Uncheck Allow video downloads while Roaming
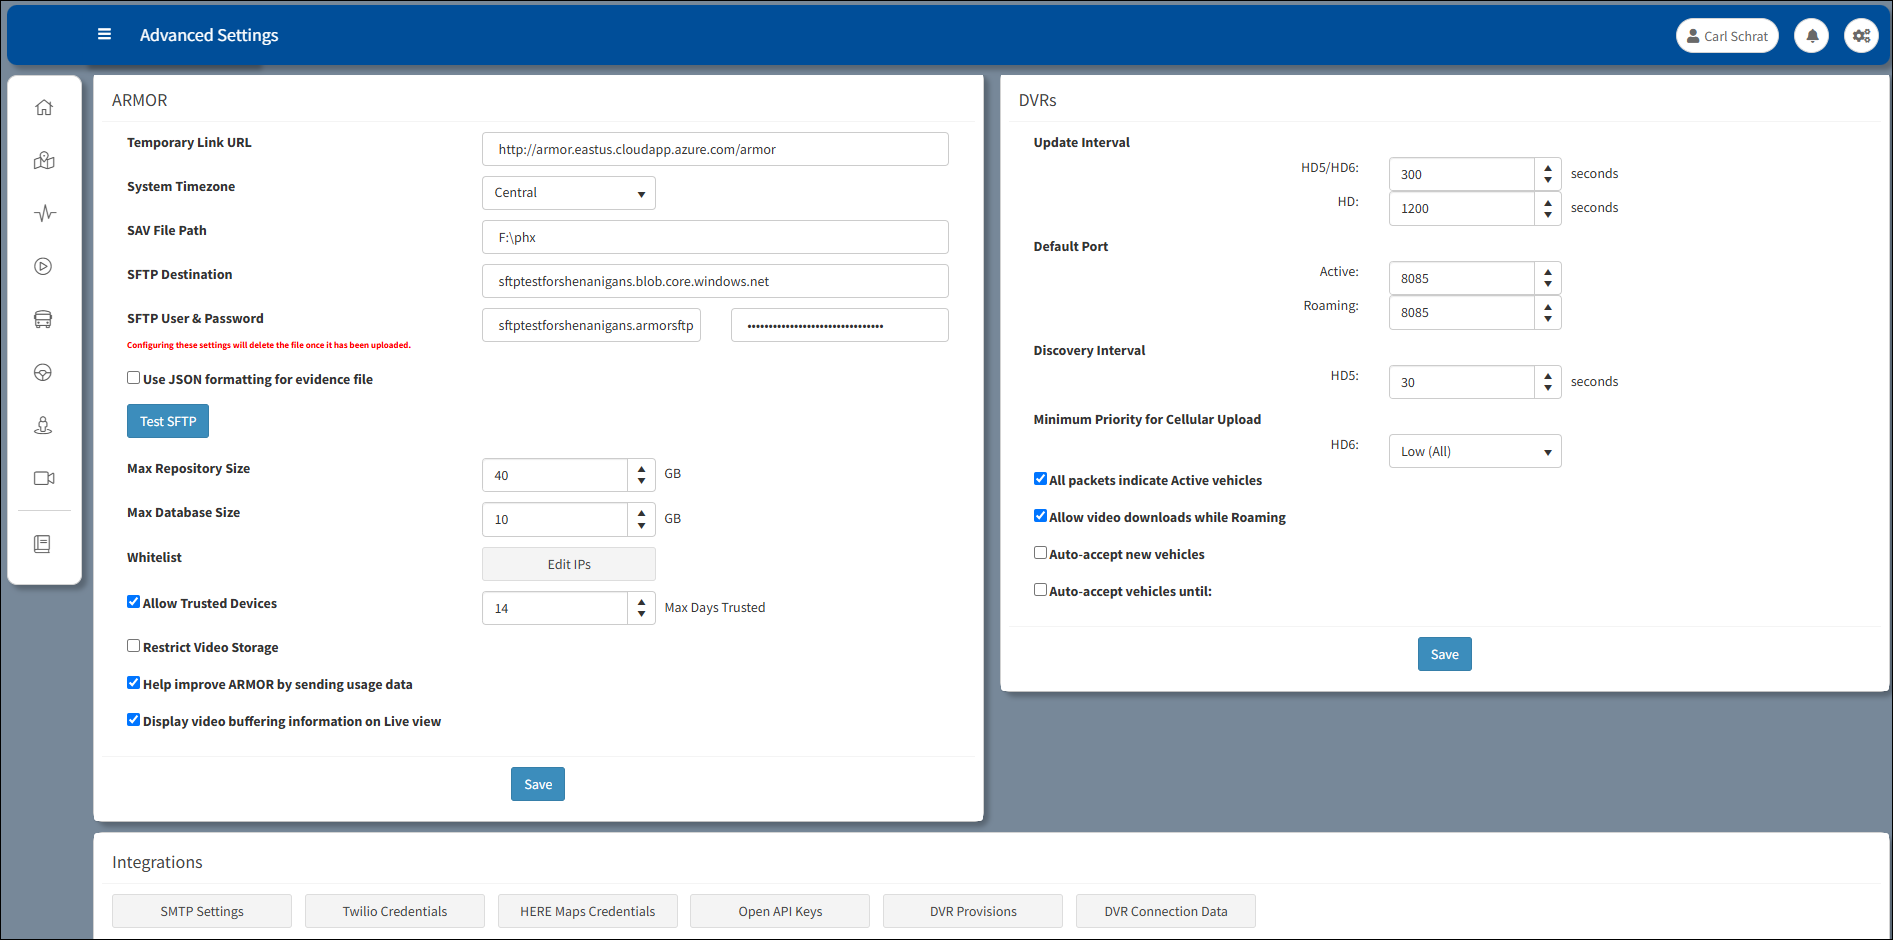1893x940 pixels. click(x=1040, y=516)
